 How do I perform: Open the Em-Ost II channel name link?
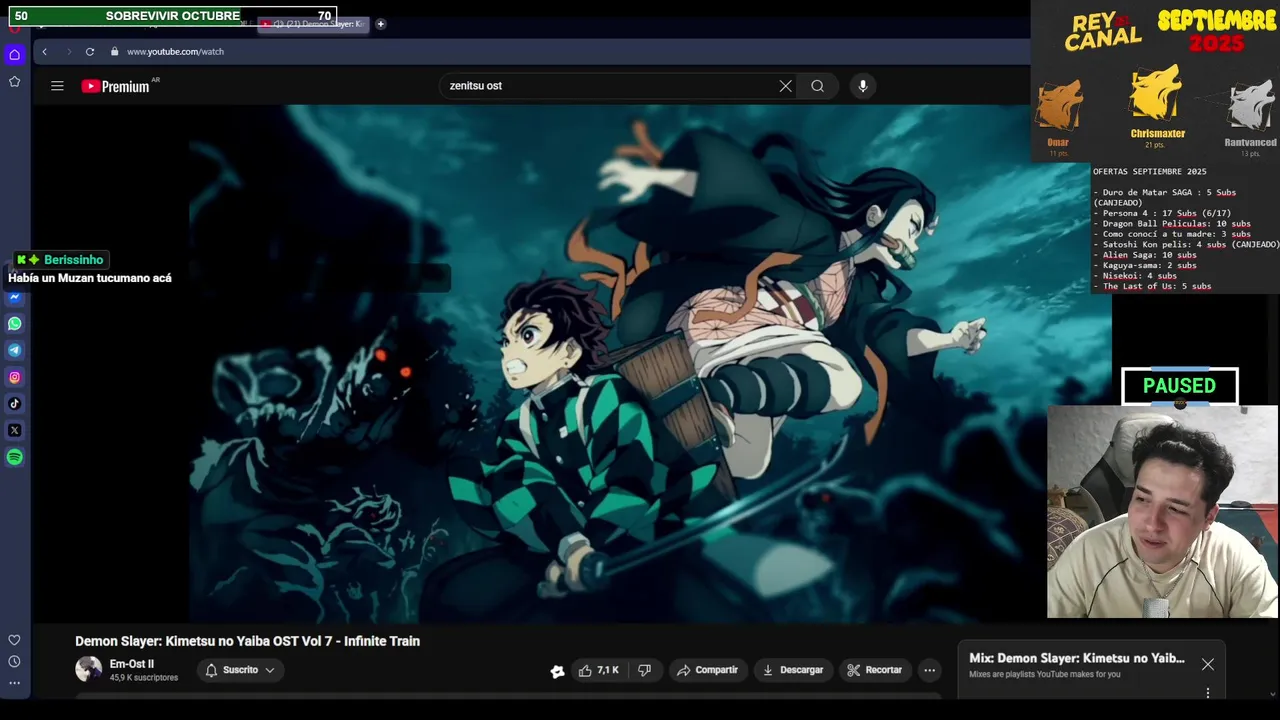(x=131, y=664)
